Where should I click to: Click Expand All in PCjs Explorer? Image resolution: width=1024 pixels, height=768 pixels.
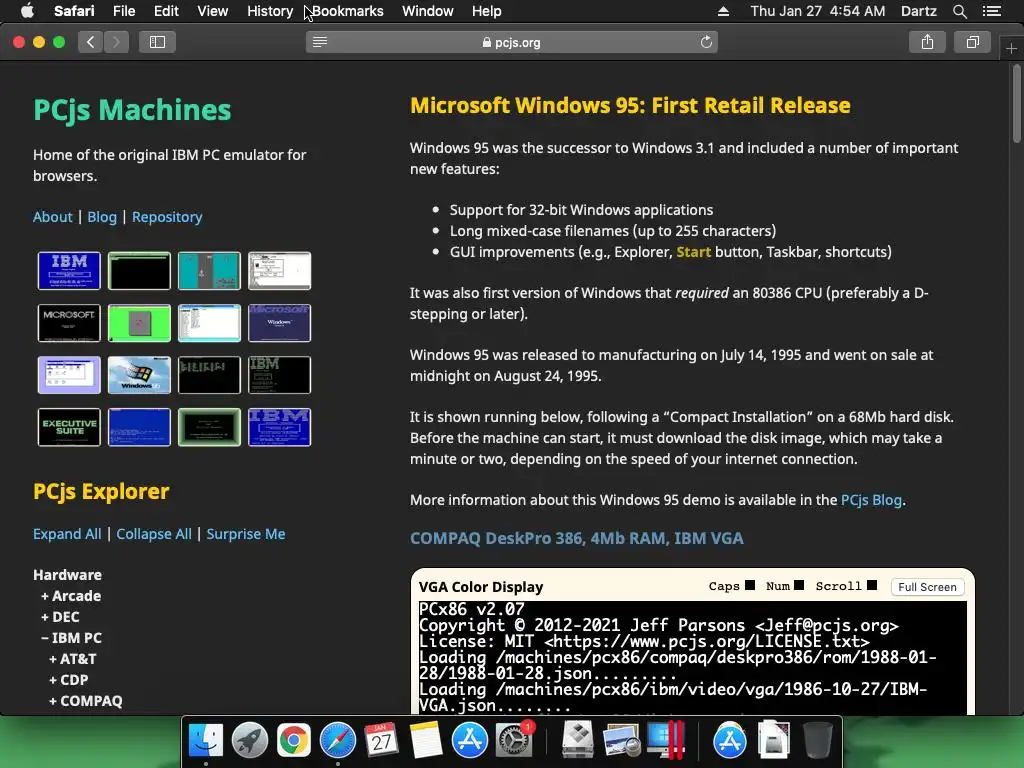tap(67, 534)
